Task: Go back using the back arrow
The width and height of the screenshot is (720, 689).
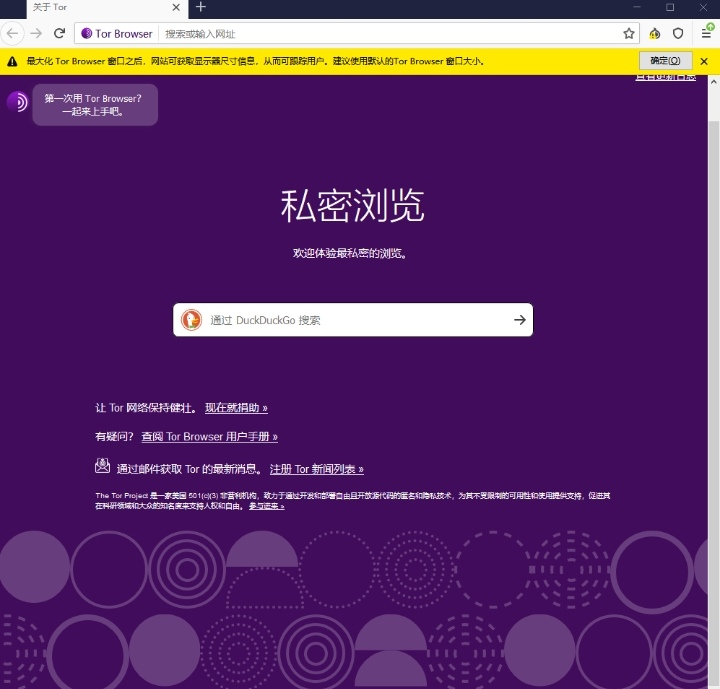Action: point(12,34)
